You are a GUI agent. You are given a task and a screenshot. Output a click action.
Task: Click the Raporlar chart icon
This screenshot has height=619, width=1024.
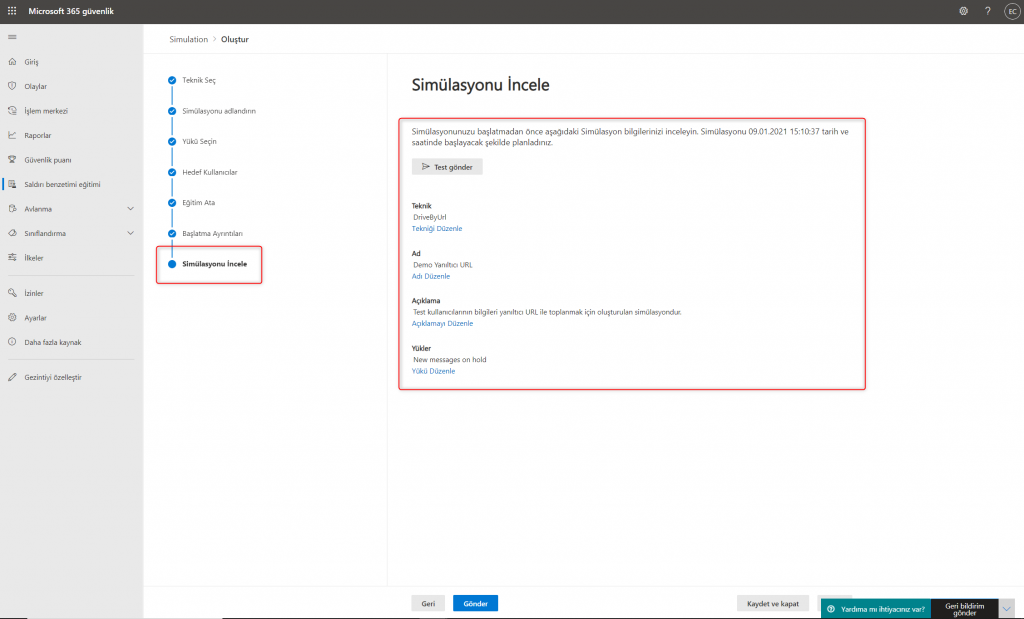[12, 135]
